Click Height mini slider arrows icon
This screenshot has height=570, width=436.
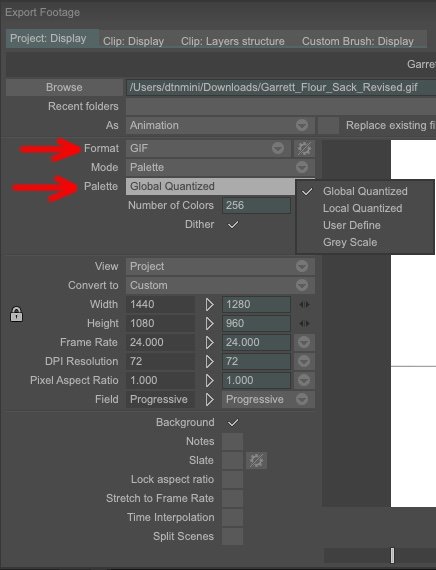(304, 324)
